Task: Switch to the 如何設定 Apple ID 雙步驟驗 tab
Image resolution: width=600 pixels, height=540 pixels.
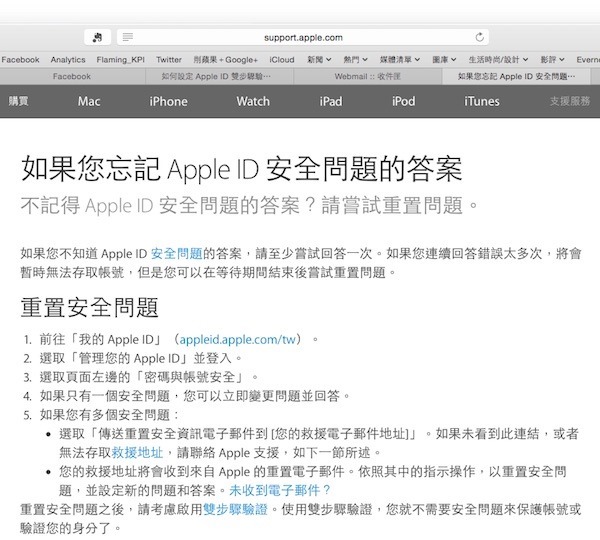Action: coord(219,77)
